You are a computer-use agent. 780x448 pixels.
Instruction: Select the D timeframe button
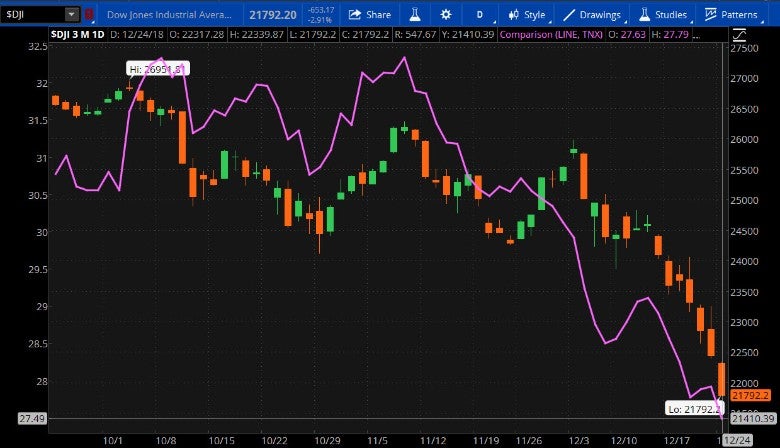(480, 15)
